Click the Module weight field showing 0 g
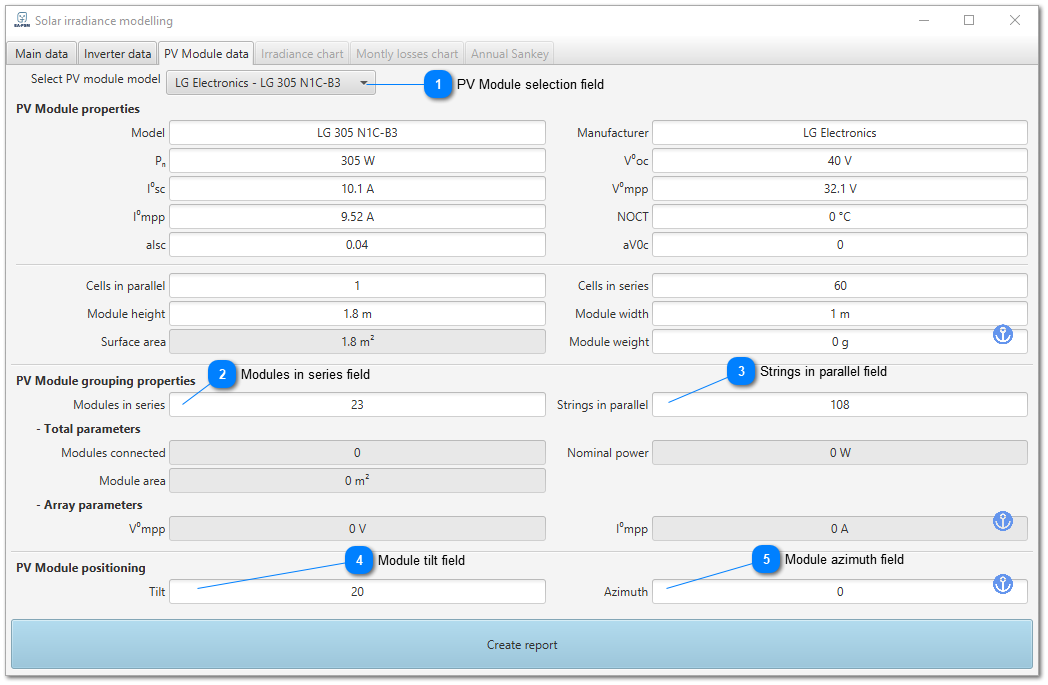The height and width of the screenshot is (685, 1048). click(x=840, y=341)
